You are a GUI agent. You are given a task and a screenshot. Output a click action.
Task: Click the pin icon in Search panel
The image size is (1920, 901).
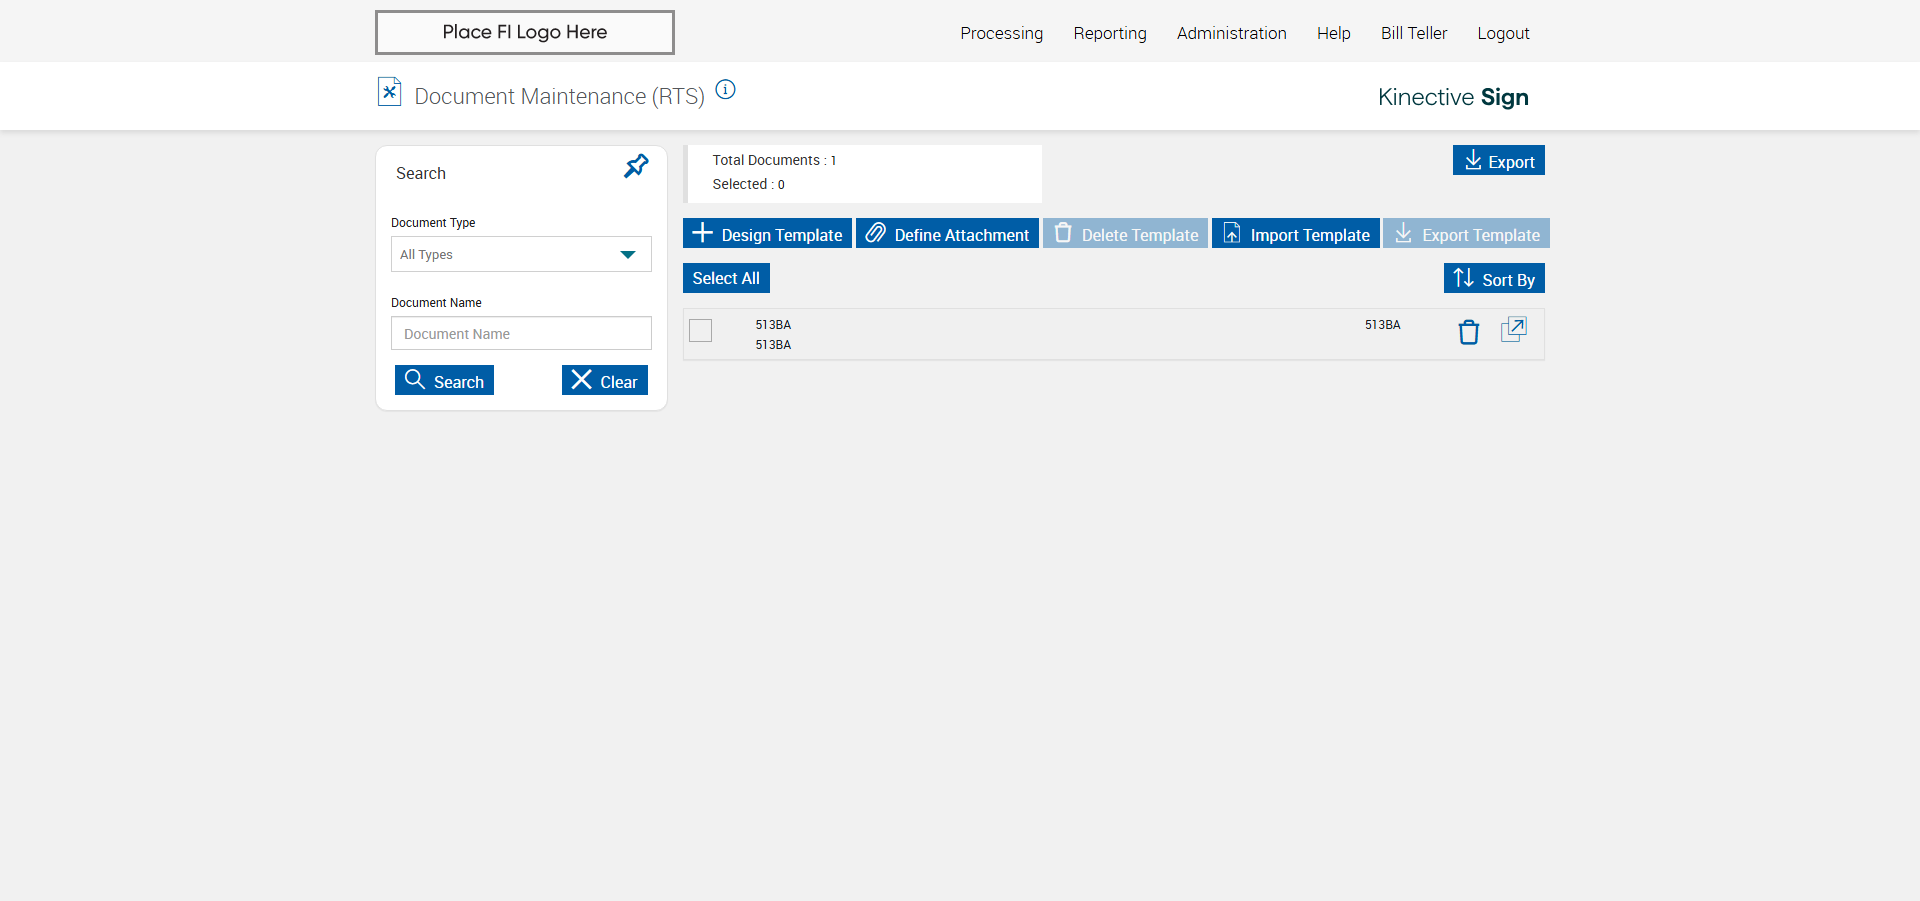point(636,166)
